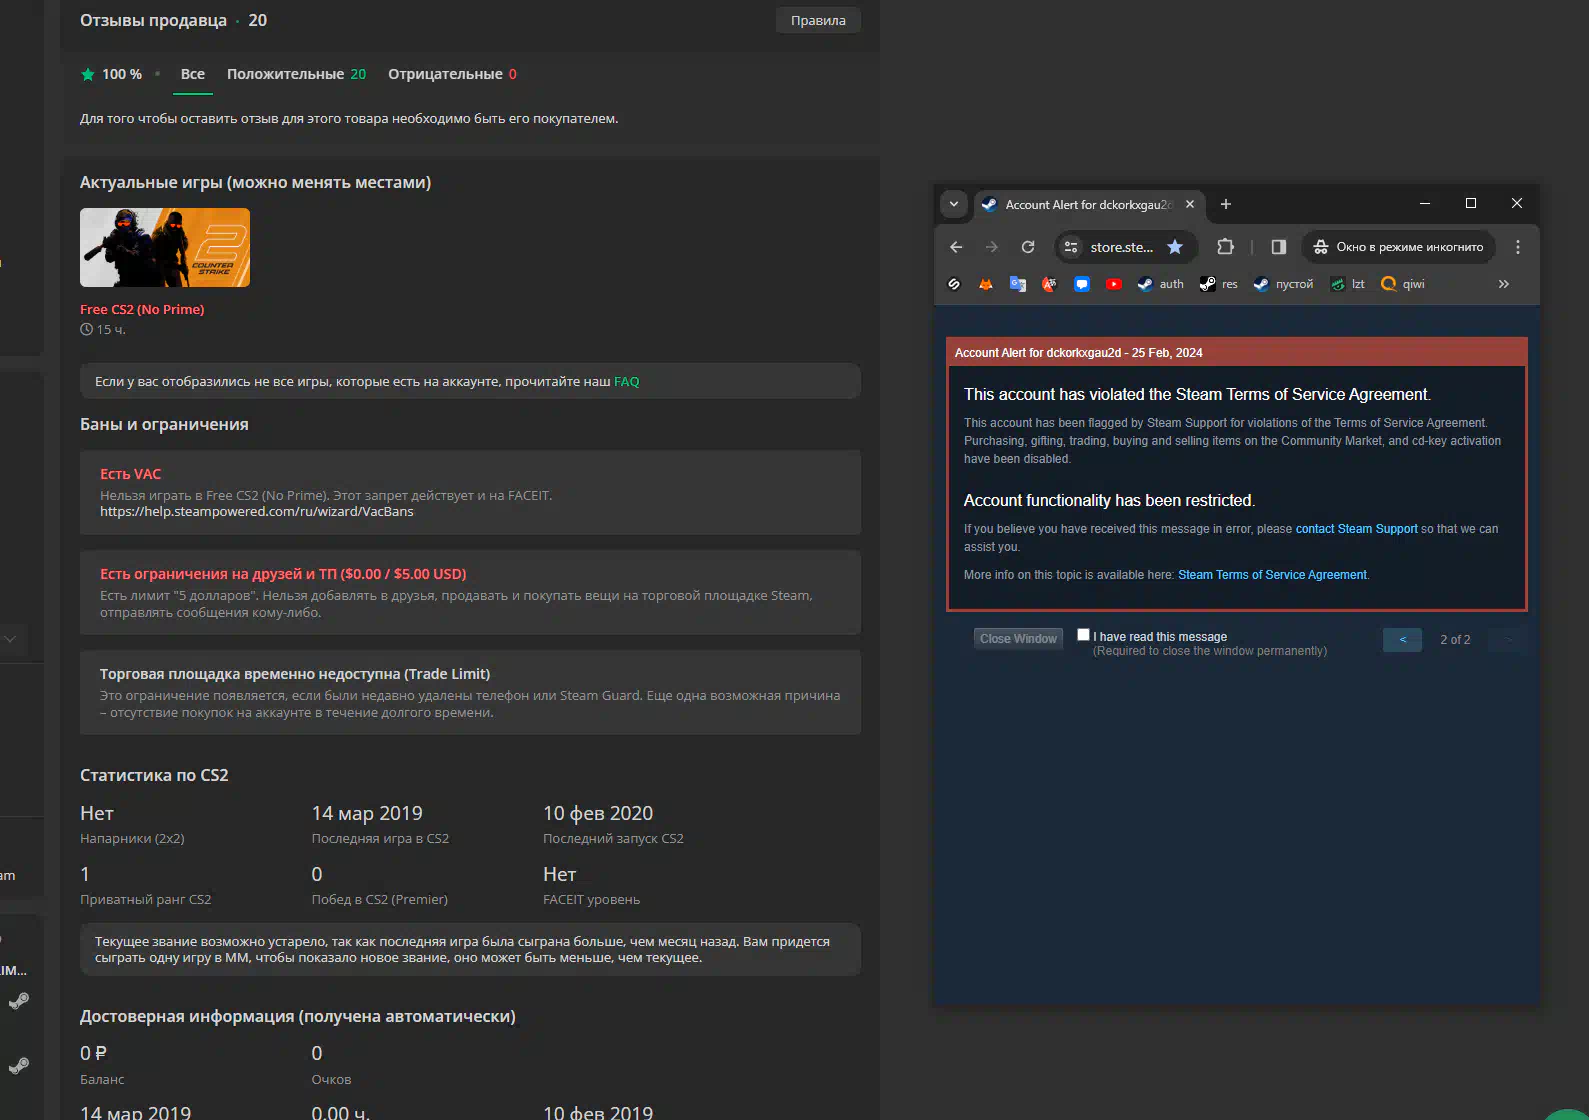Open the VacBans help URL
This screenshot has width=1589, height=1120.
pyautogui.click(x=257, y=511)
